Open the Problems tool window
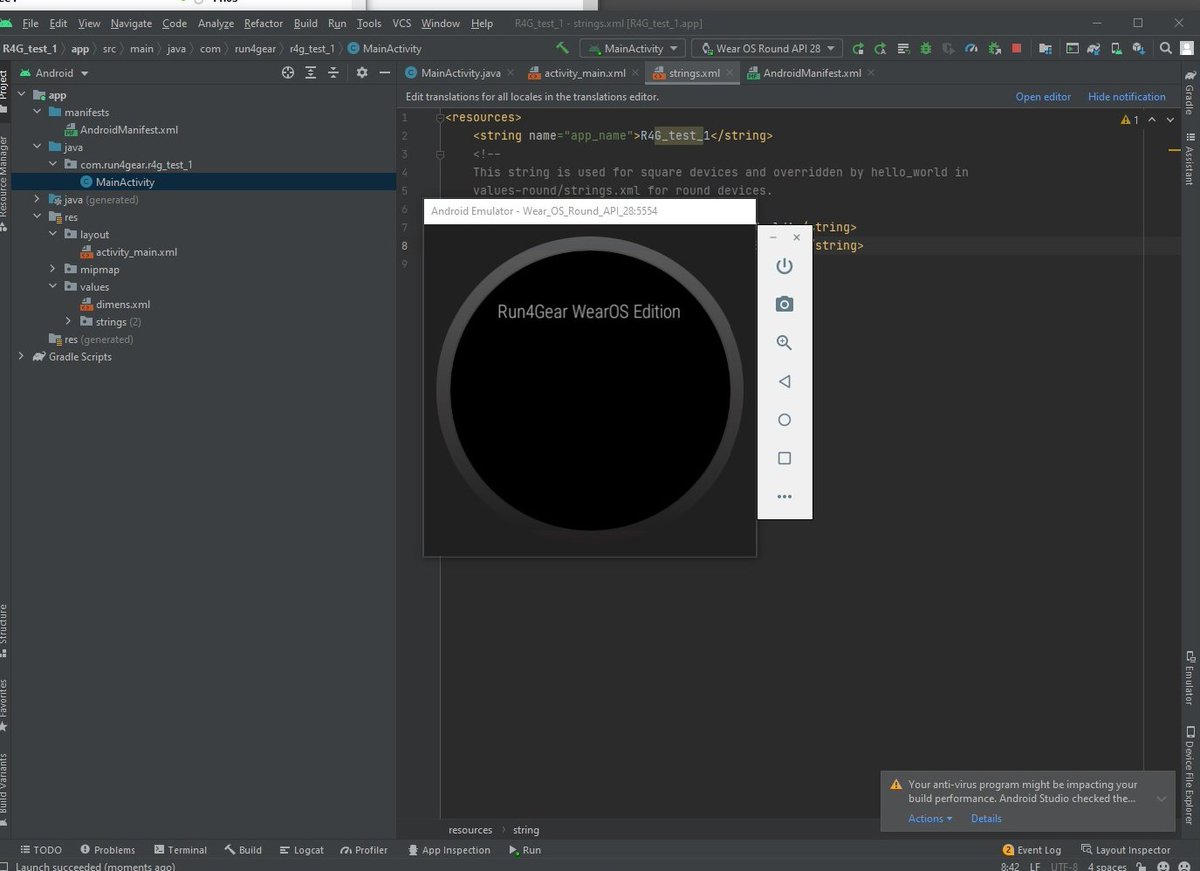The image size is (1200, 871). [107, 850]
